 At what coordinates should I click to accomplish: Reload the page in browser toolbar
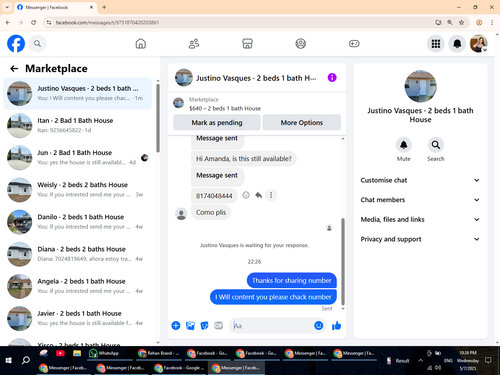click(33, 22)
